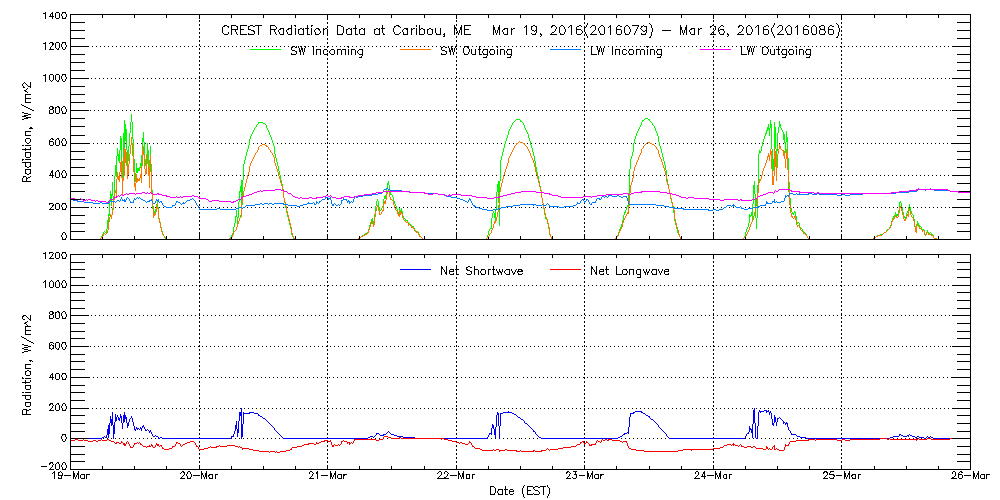This screenshot has height=500, width=1000.
Task: Pick the 22-Mar date tick label
Action: click(x=456, y=477)
